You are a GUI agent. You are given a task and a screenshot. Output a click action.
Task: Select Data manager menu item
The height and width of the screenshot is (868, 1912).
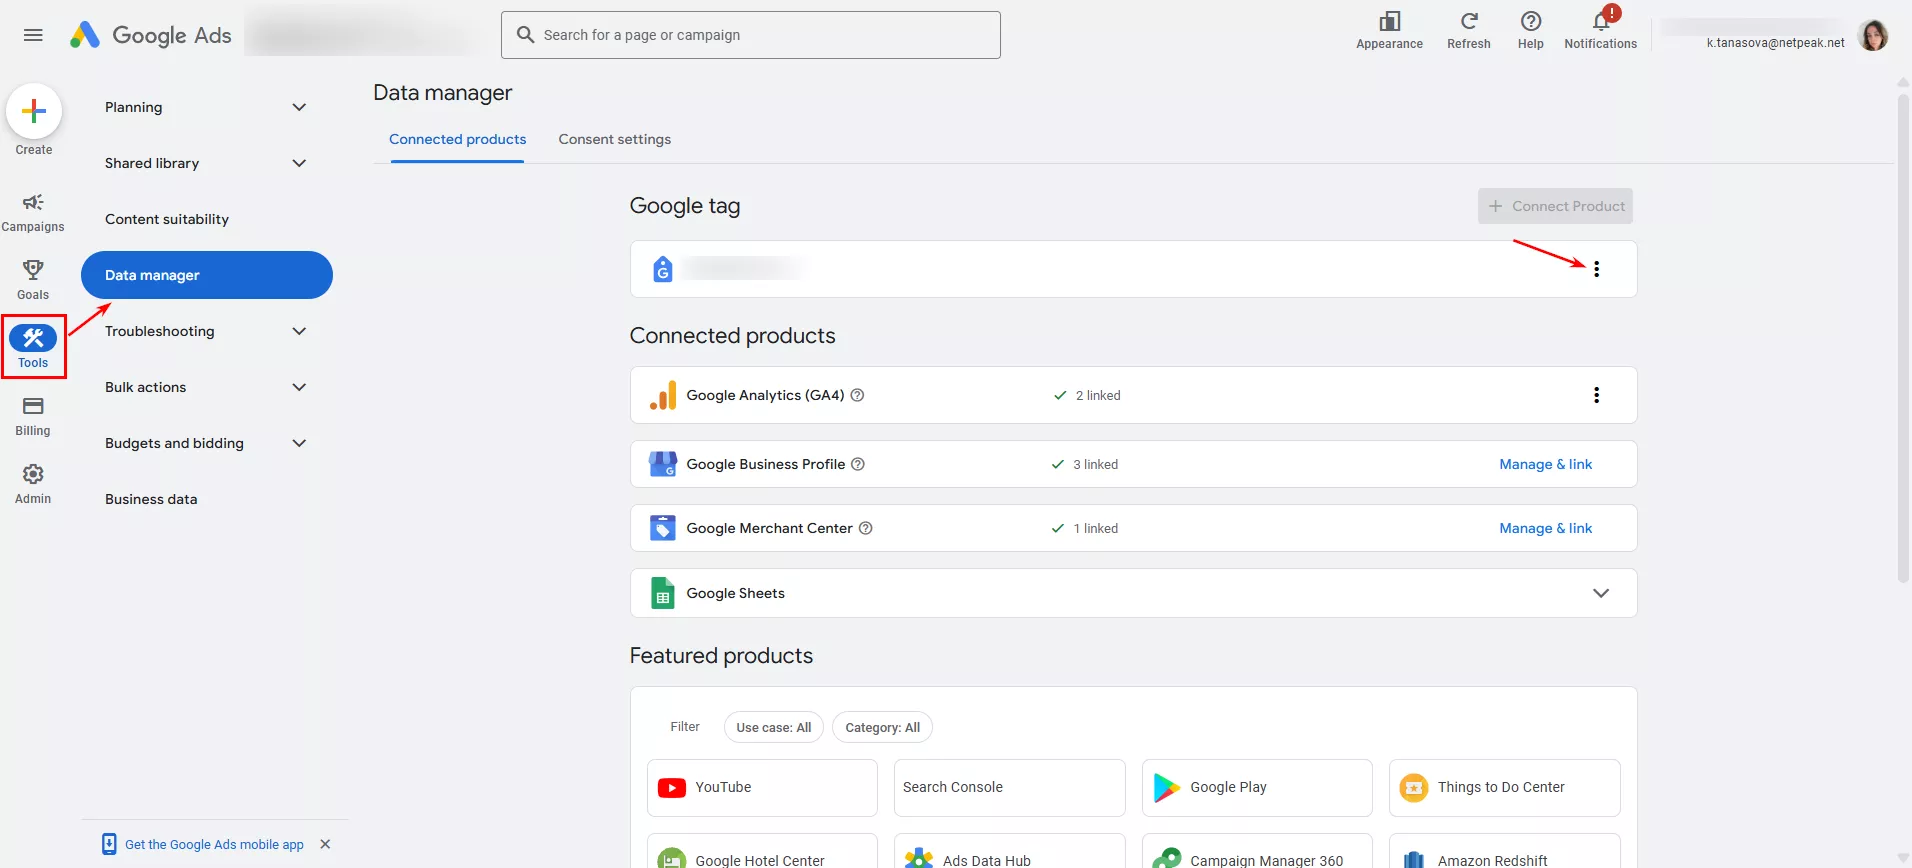point(207,275)
